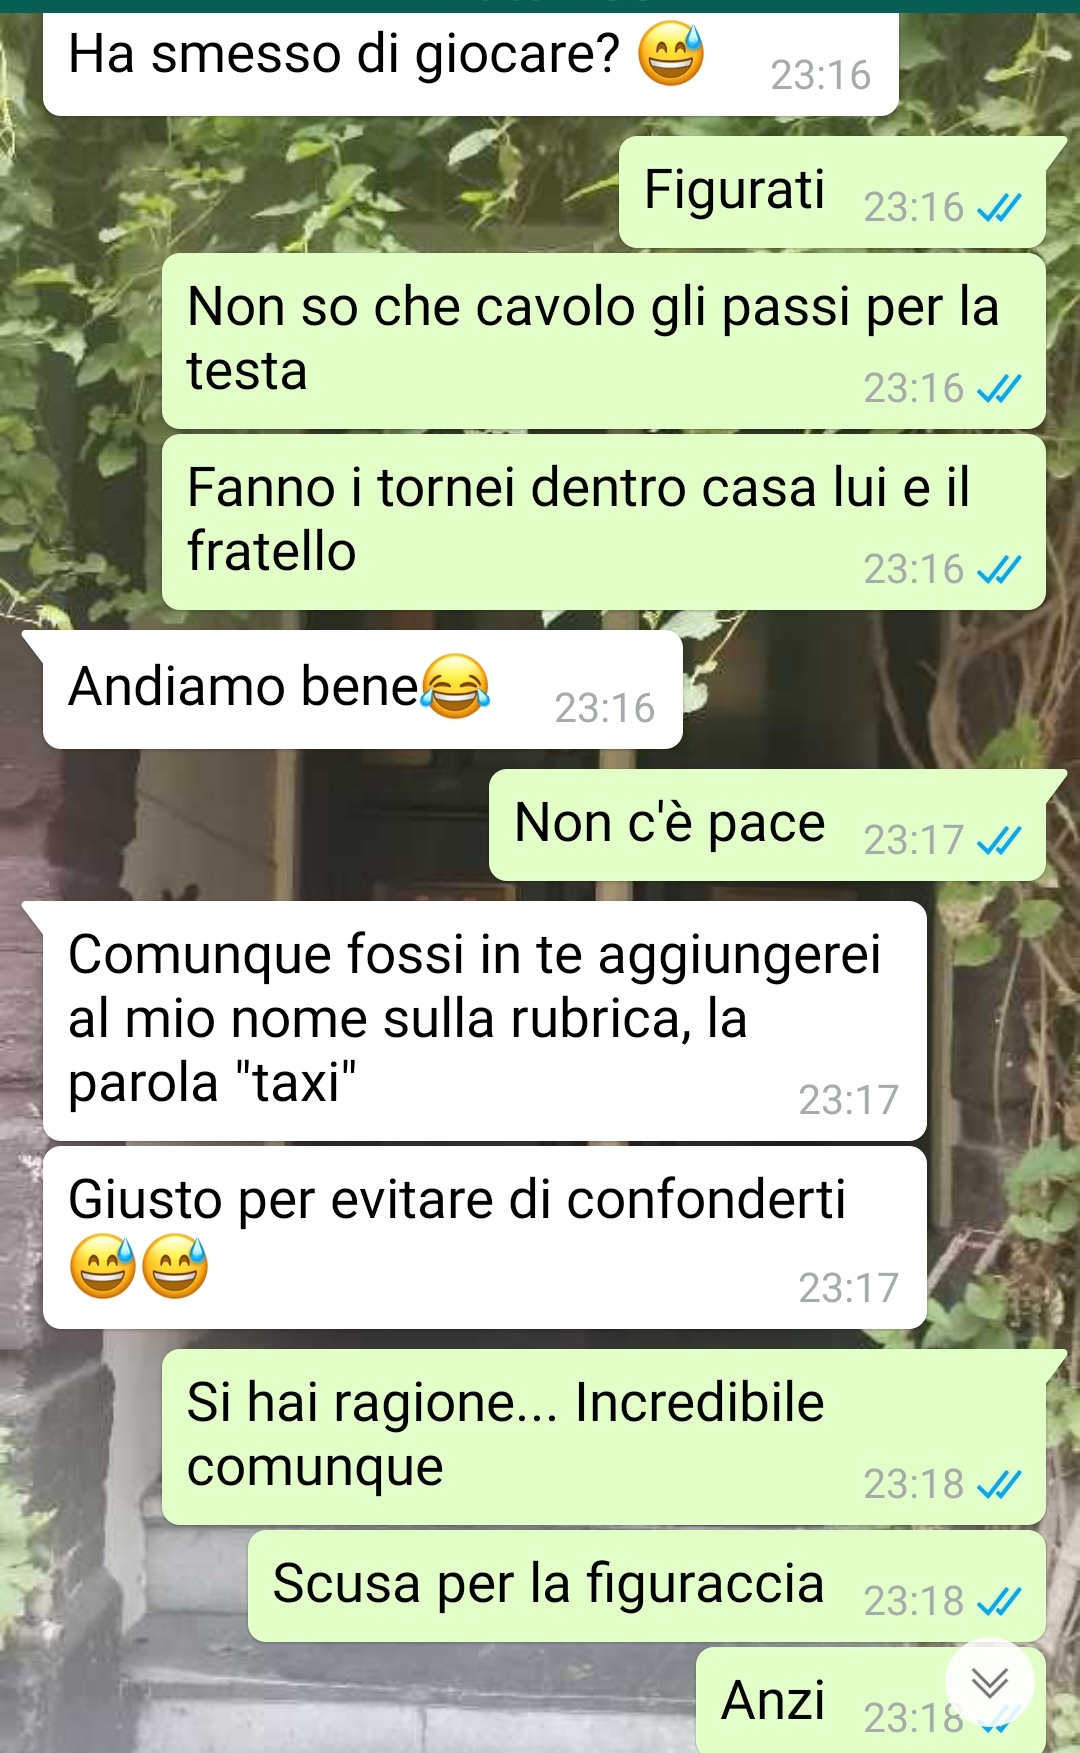Tap the sweat-smile emoji after 'giocare?'
Image resolution: width=1080 pixels, height=1753 pixels.
671,54
